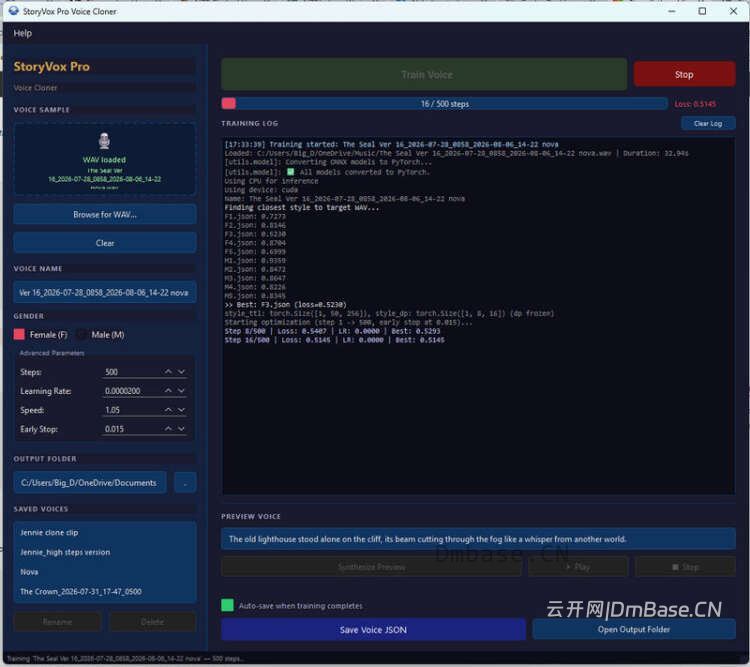Screen dimensions: 750x667
Task: Click the Train Voice button
Action: point(424,75)
